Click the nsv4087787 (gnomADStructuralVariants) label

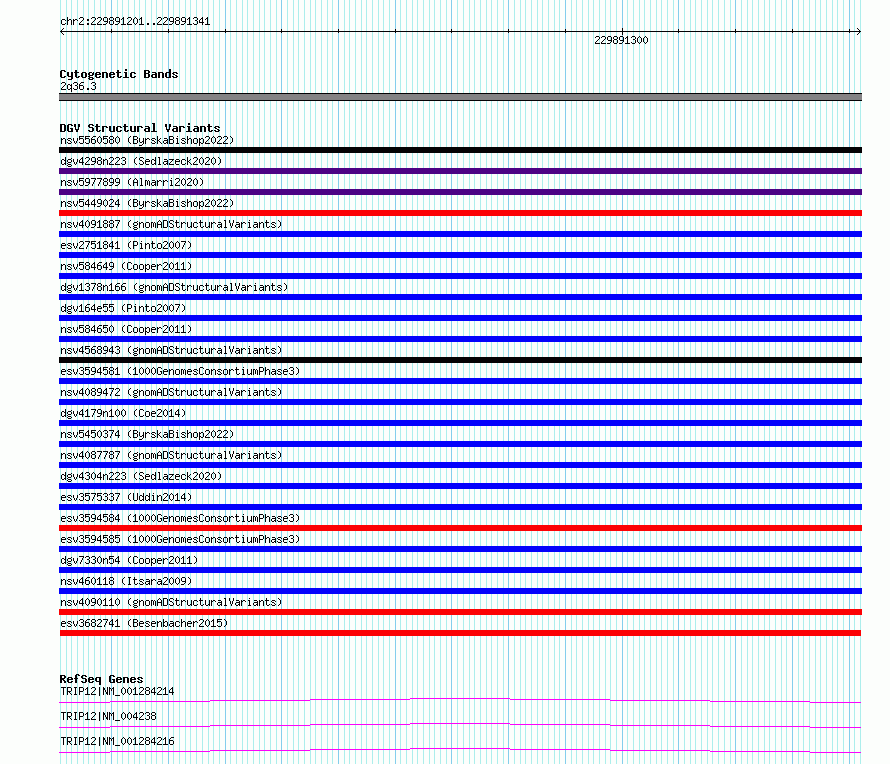point(171,455)
